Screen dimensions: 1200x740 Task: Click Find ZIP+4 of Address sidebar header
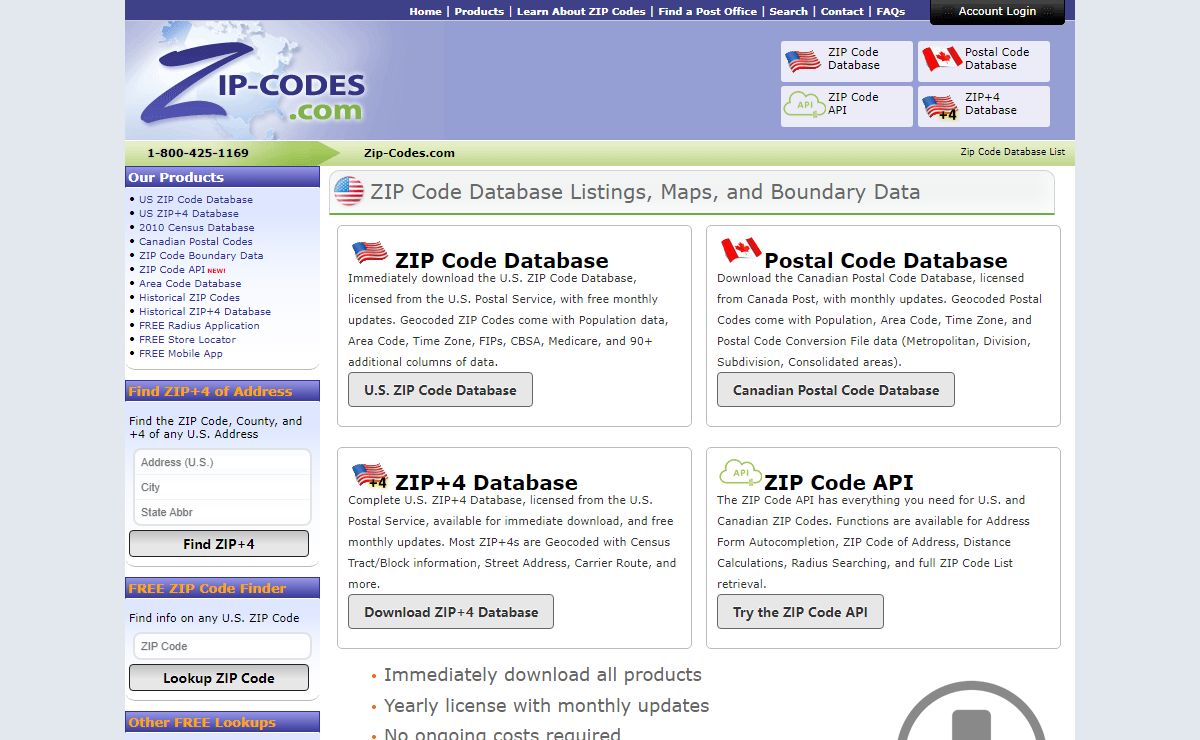(223, 391)
